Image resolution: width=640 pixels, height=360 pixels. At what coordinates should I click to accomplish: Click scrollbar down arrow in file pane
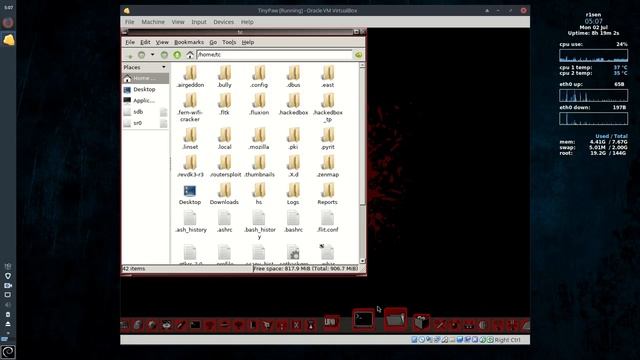(362, 261)
